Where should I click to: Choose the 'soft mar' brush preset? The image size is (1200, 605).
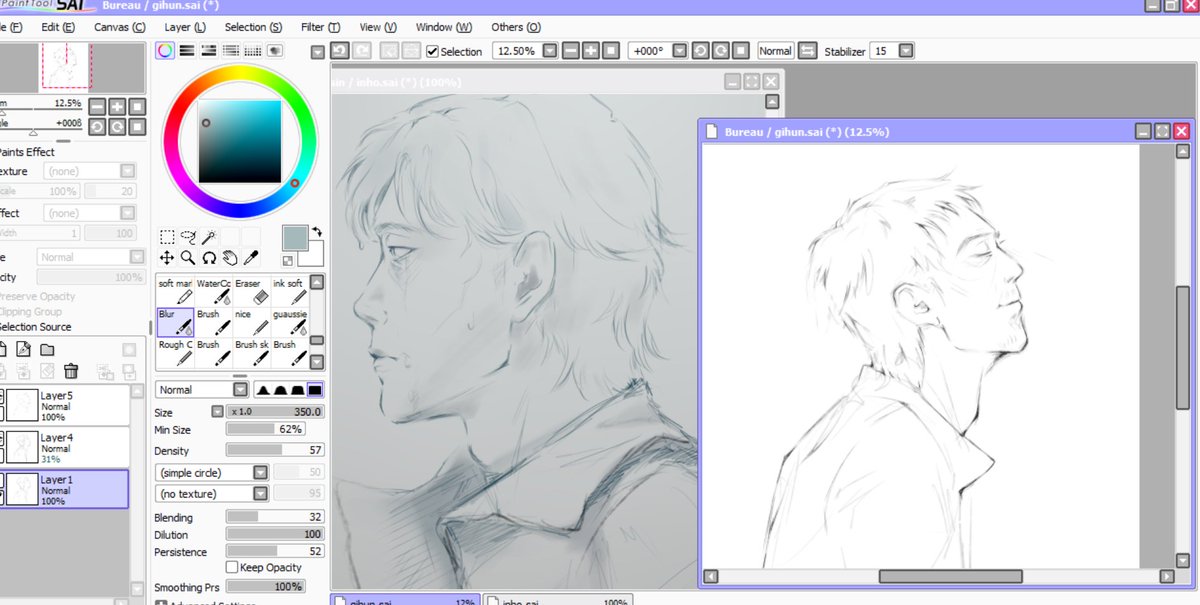click(x=175, y=291)
